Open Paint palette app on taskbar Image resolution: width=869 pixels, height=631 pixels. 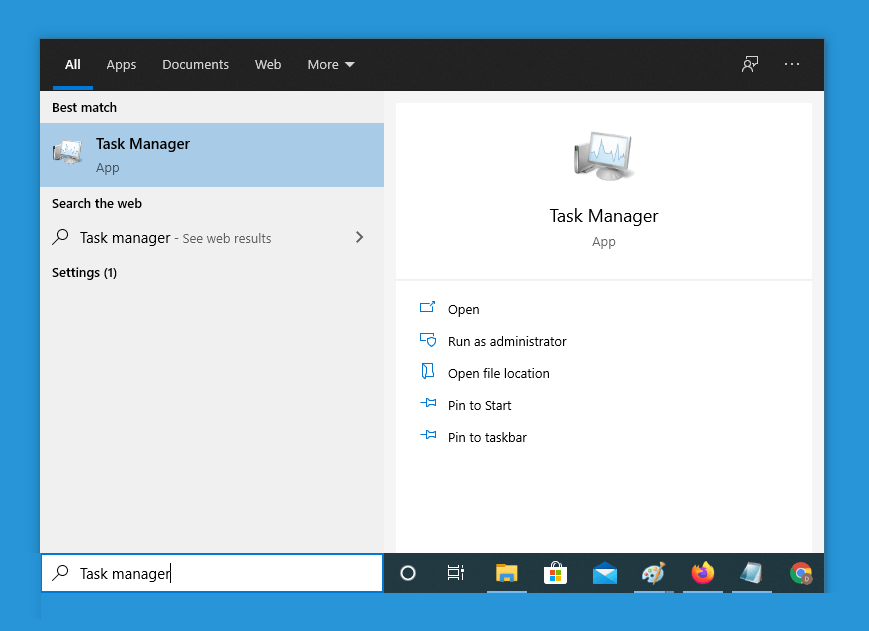pyautogui.click(x=653, y=573)
